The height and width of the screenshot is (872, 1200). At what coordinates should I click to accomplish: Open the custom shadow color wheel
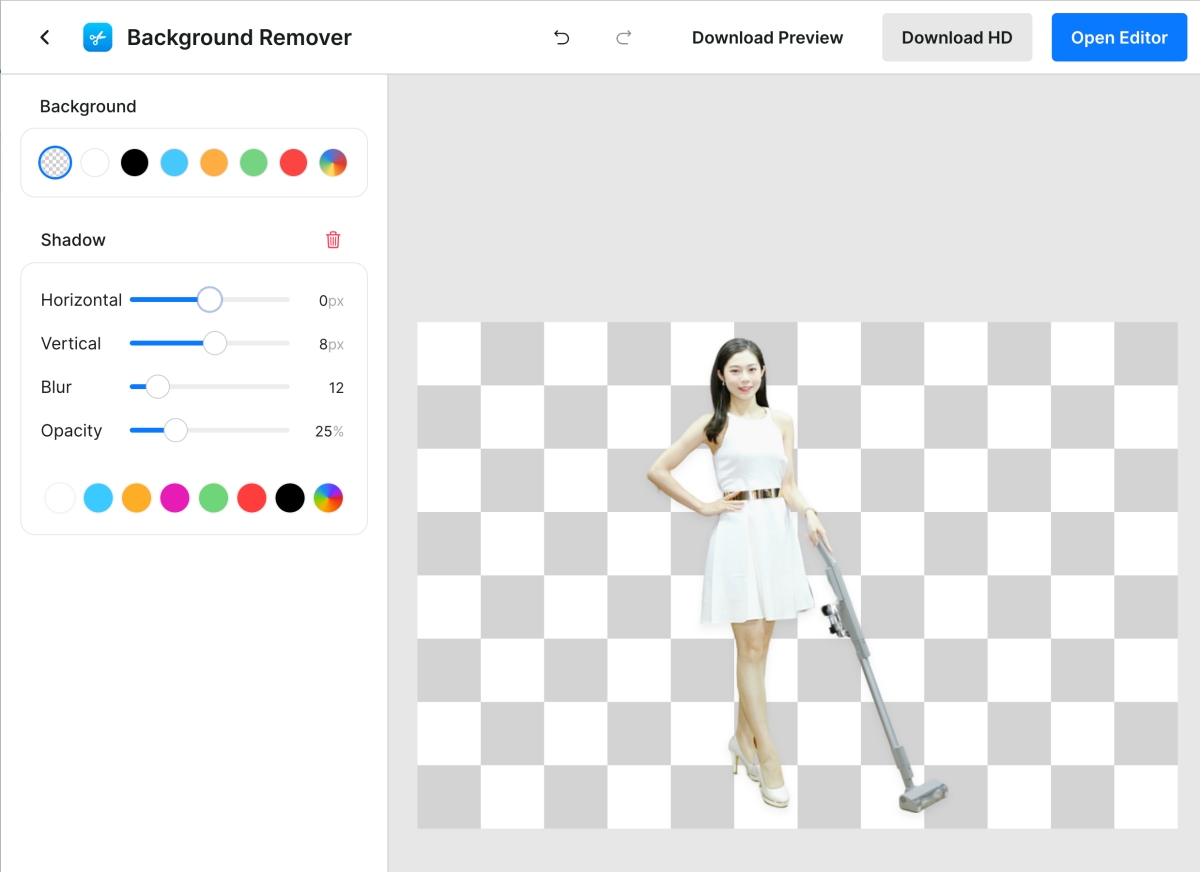tap(328, 498)
